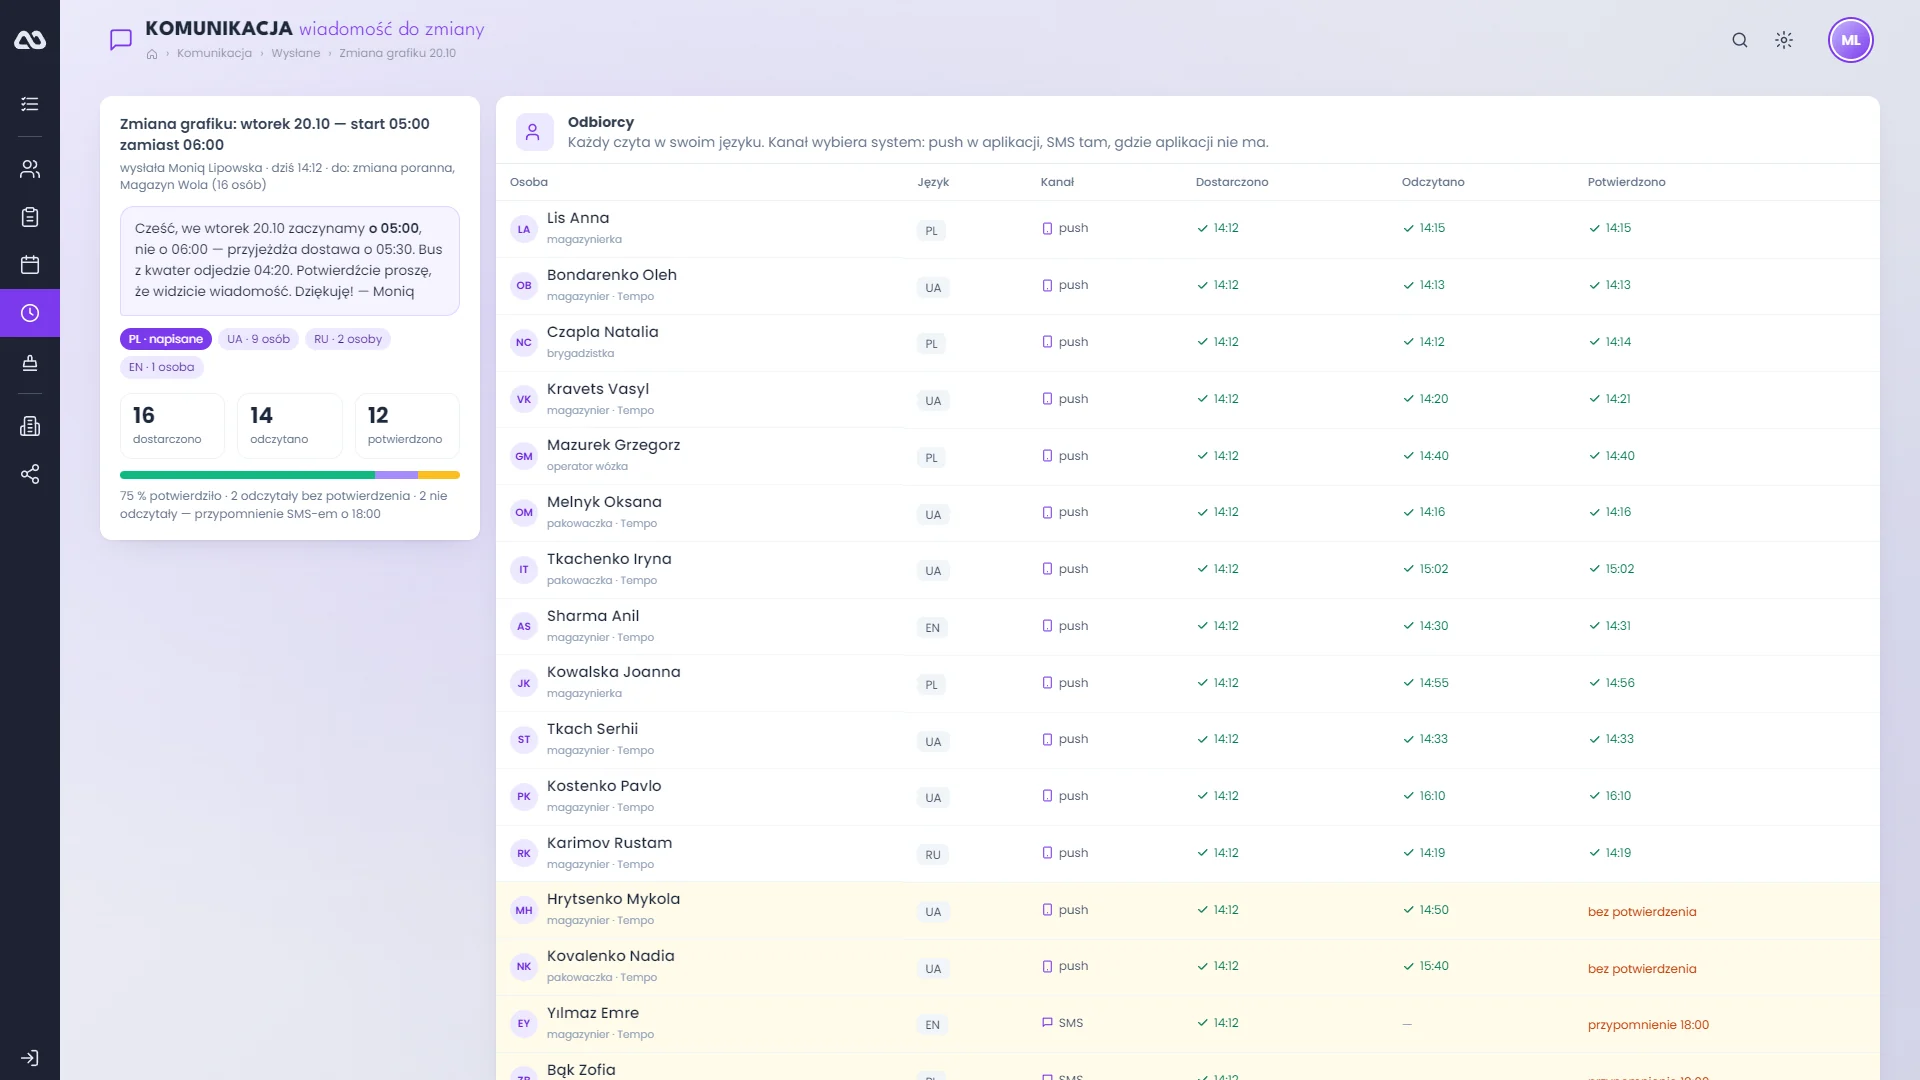Open the clipboard sidebar icon
1920x1080 pixels.
pos(30,217)
